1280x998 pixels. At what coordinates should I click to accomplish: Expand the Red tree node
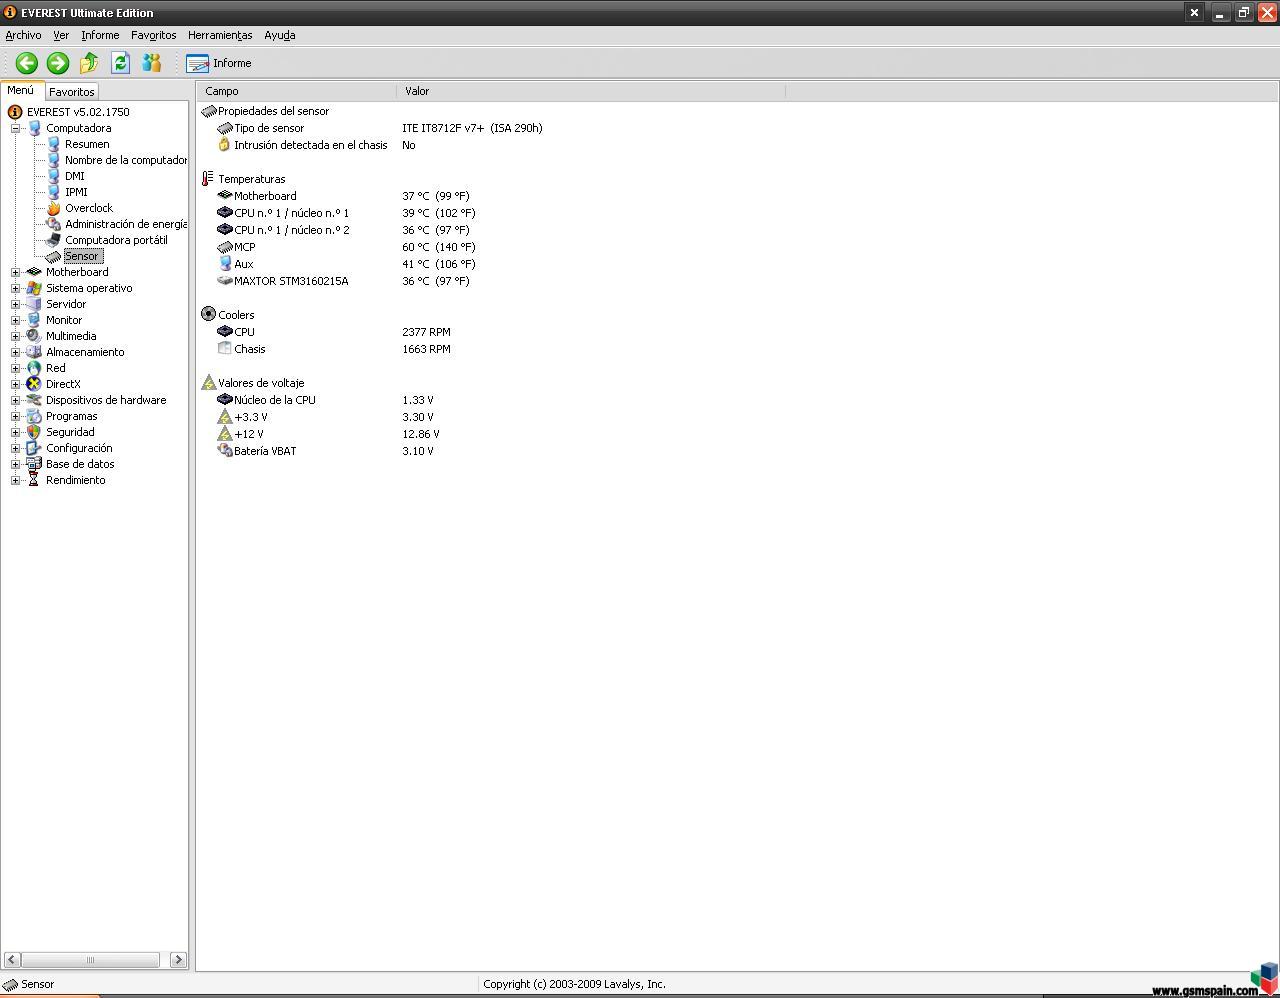15,368
